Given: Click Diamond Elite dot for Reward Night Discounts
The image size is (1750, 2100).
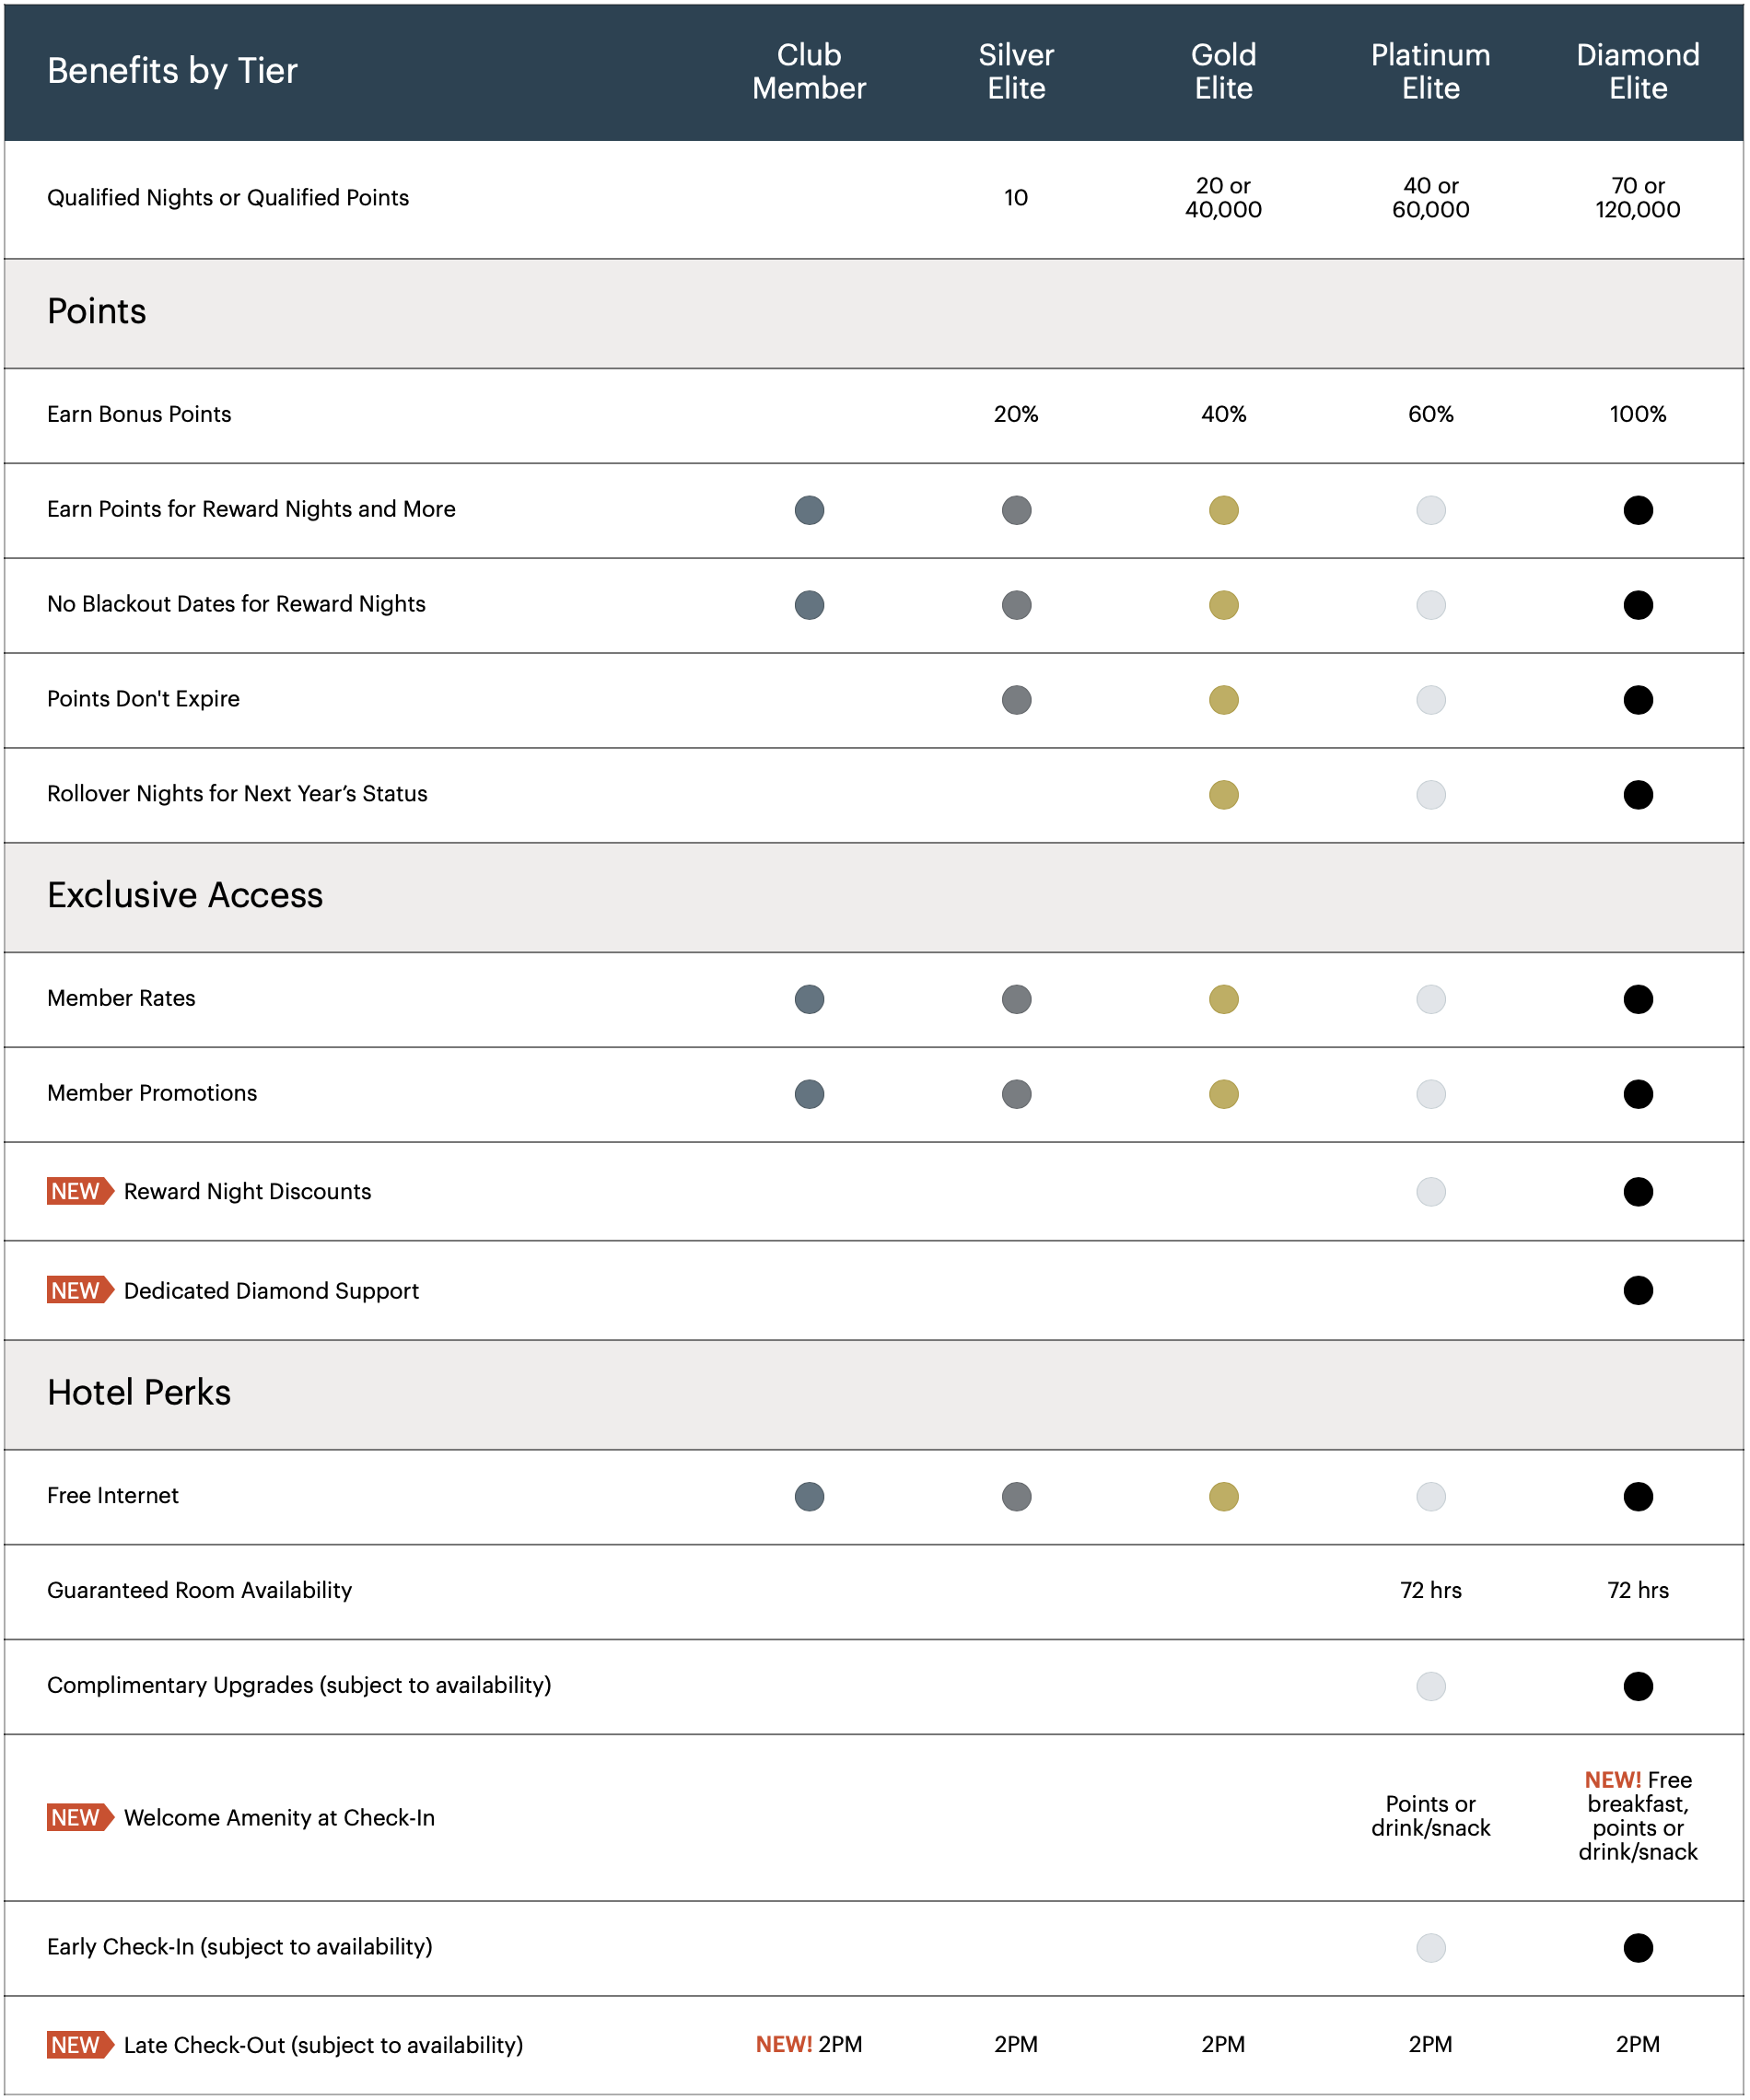Looking at the screenshot, I should (x=1637, y=1192).
